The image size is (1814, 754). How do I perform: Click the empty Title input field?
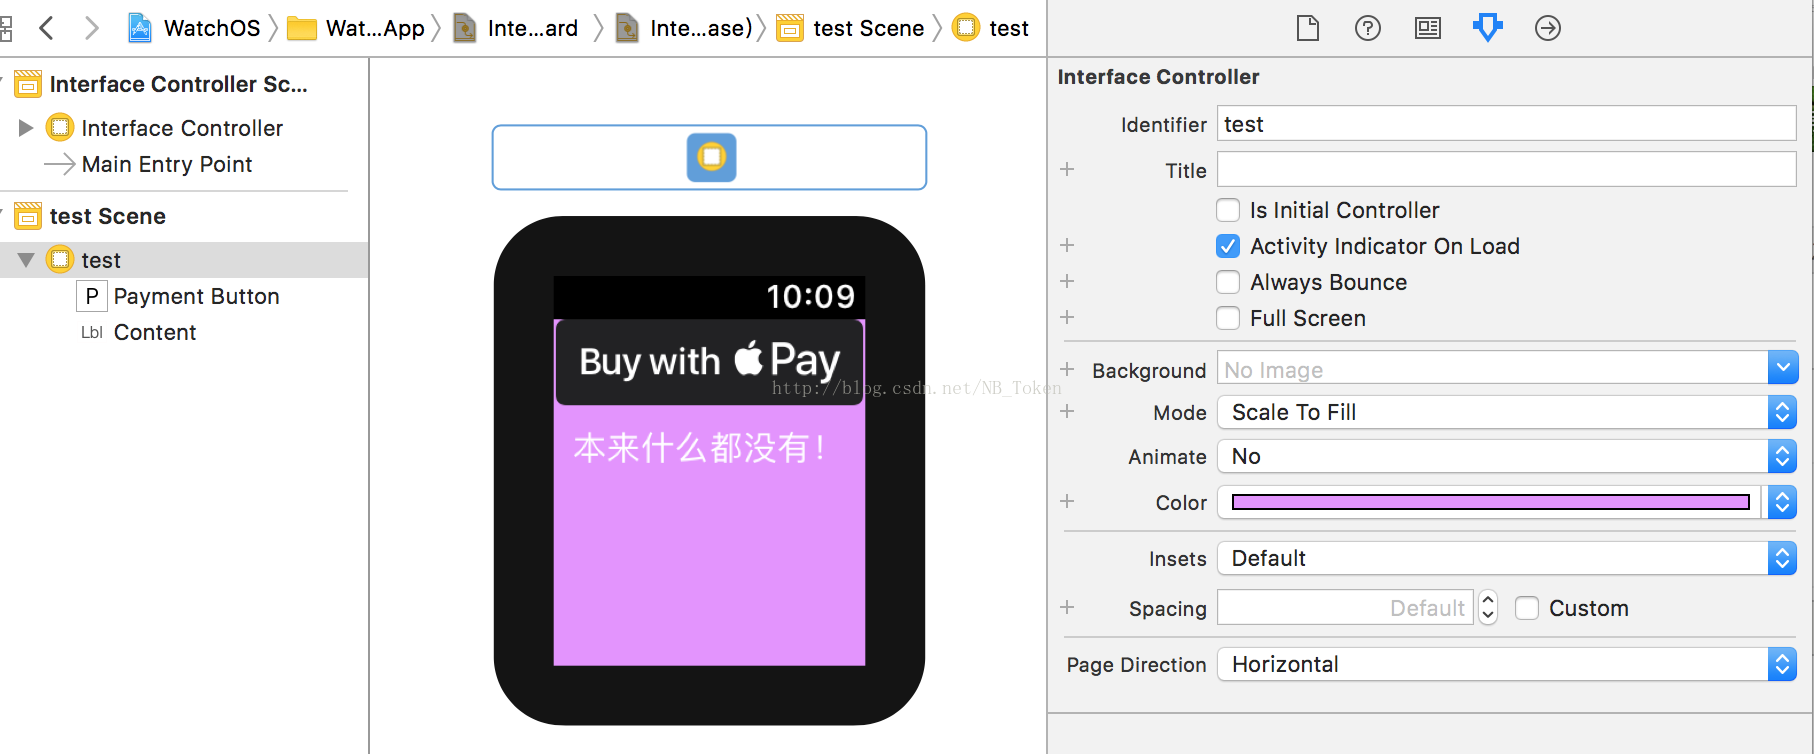1506,169
